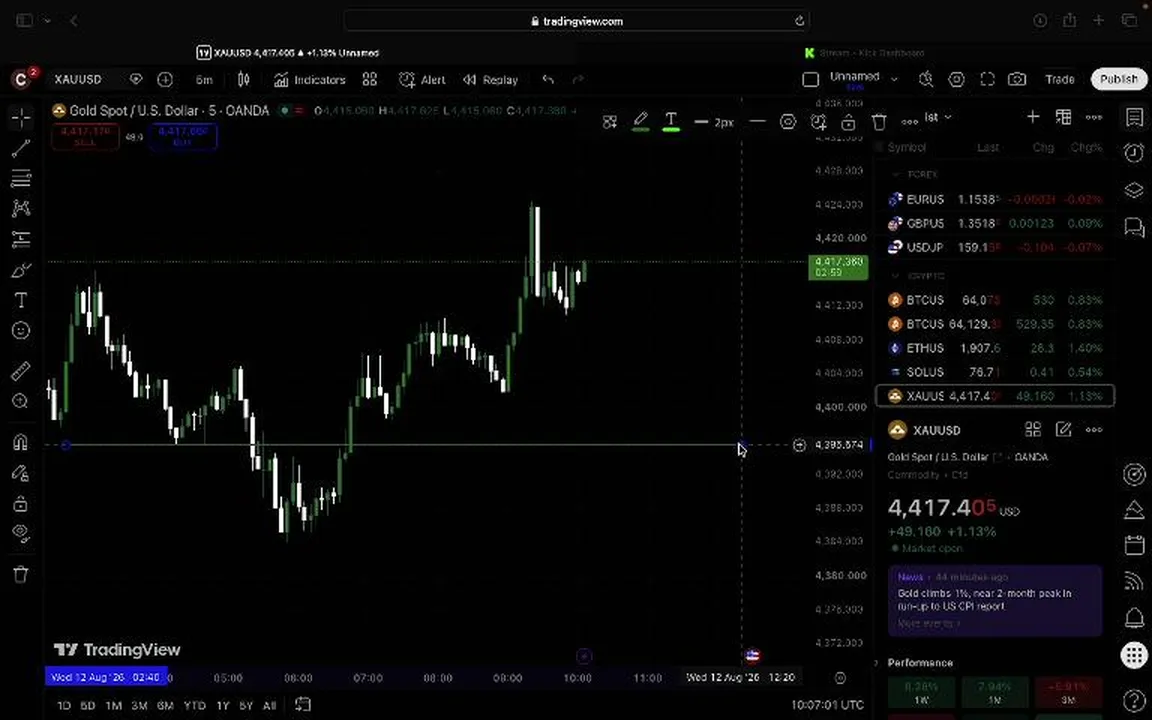
Task: Start bar Replay mode
Action: coord(491,79)
